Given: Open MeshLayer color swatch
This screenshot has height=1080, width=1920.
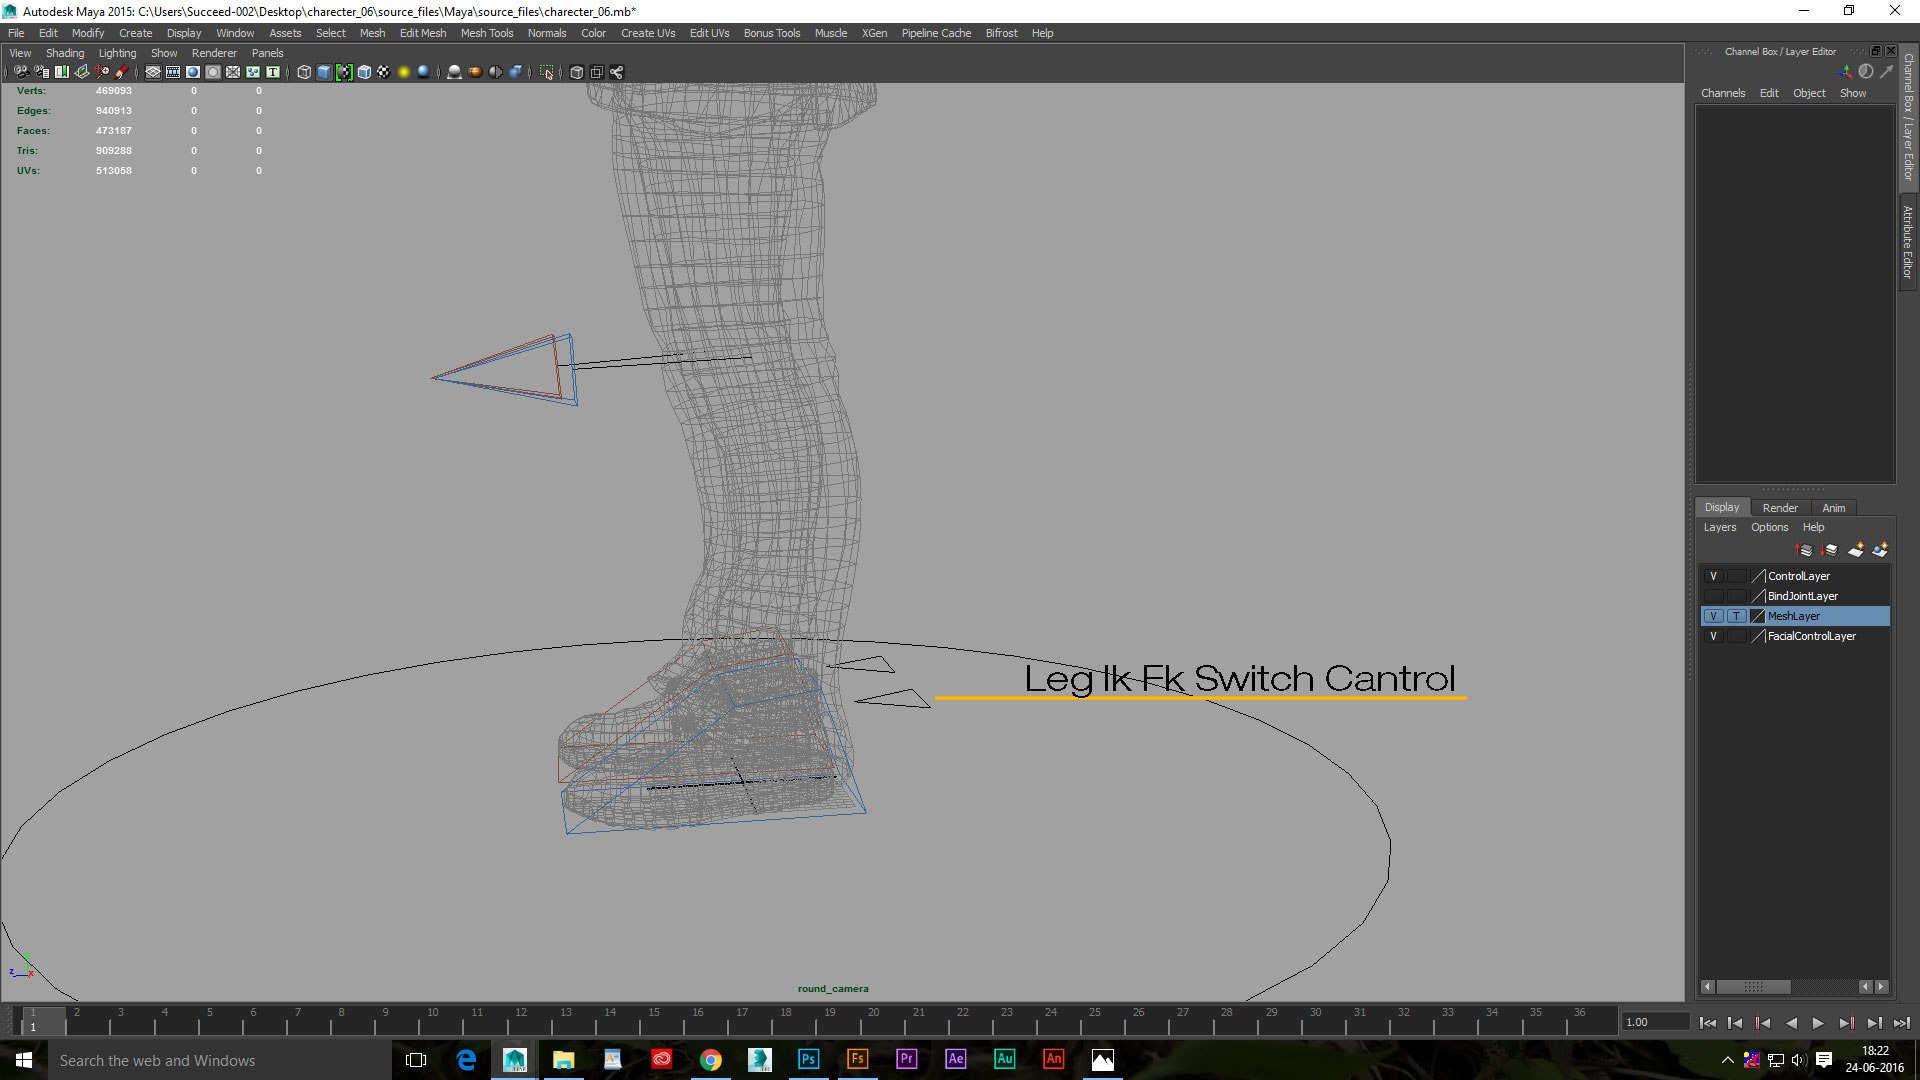Looking at the screenshot, I should click(x=1758, y=616).
